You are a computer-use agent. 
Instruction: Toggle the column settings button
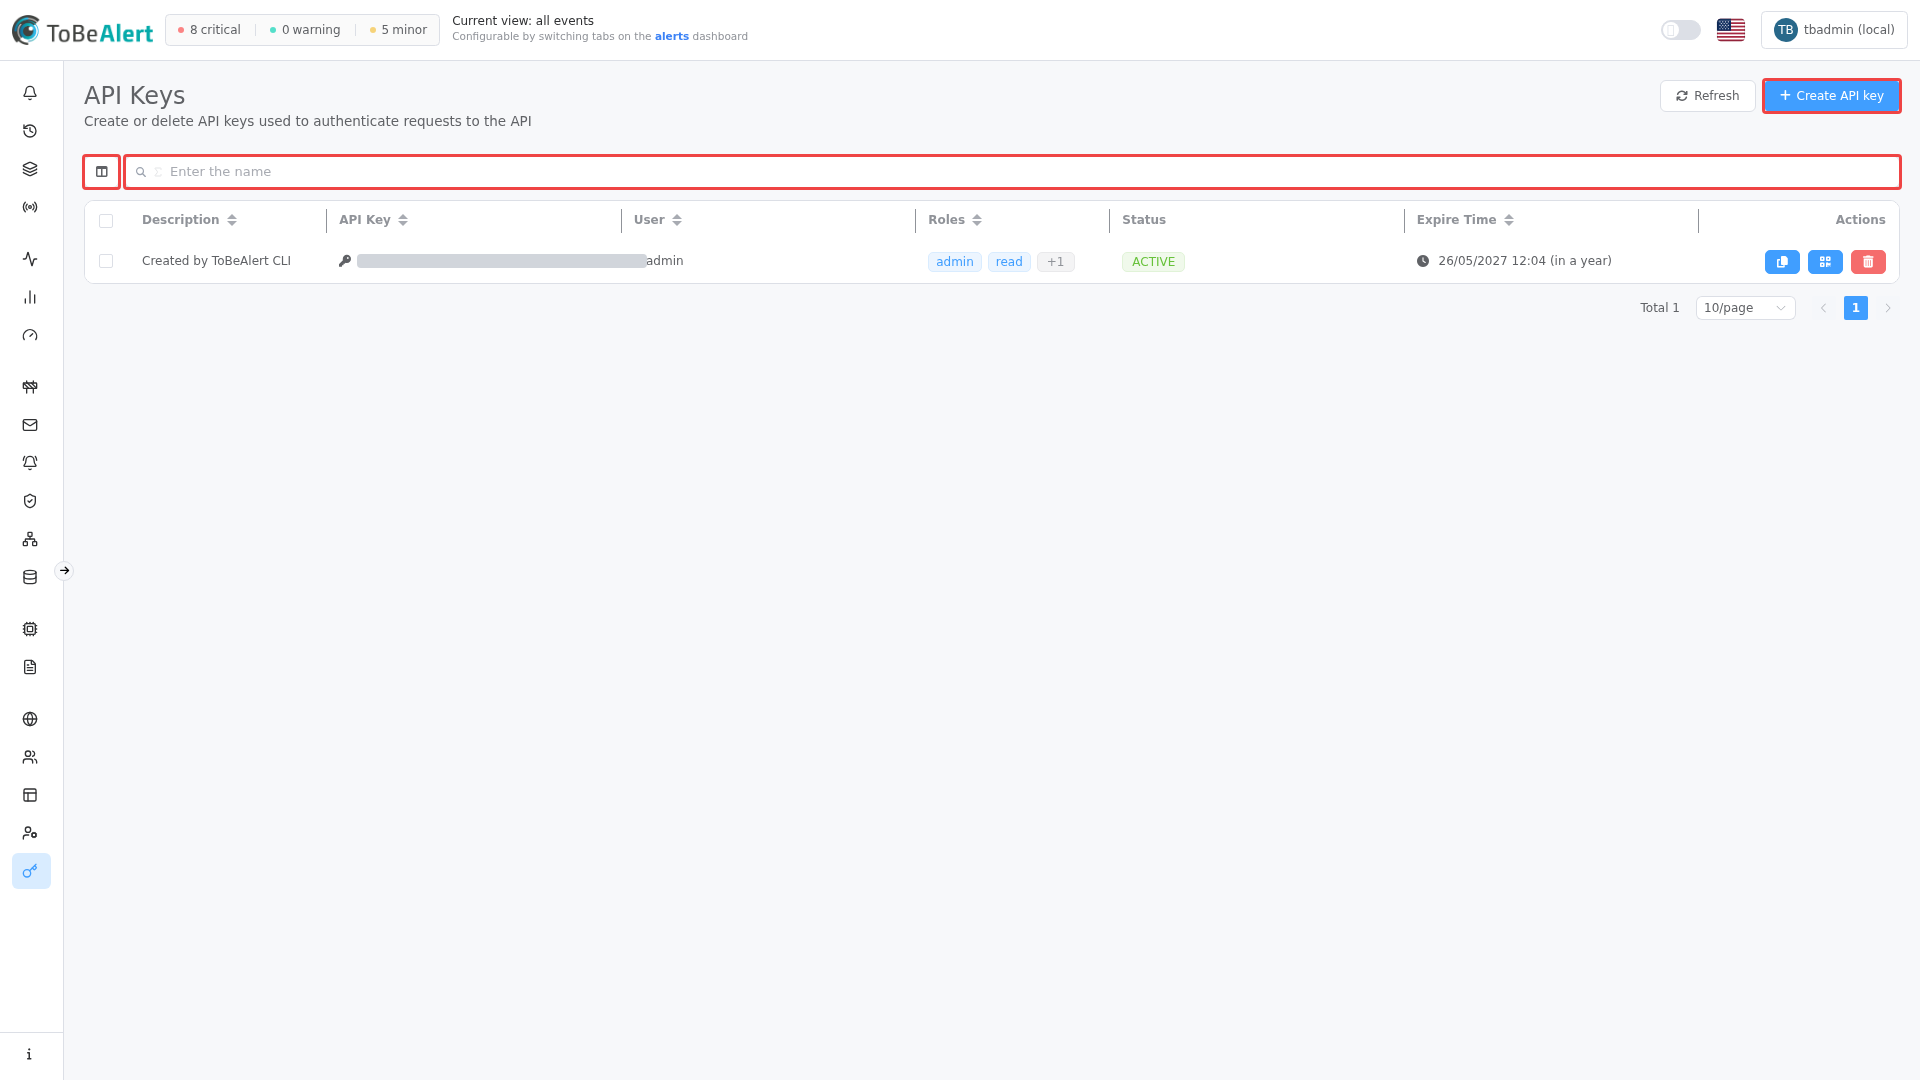(102, 172)
